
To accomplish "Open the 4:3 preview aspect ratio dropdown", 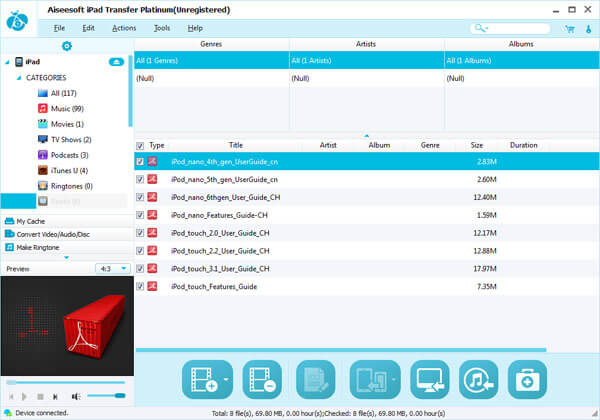I will click(x=113, y=269).
